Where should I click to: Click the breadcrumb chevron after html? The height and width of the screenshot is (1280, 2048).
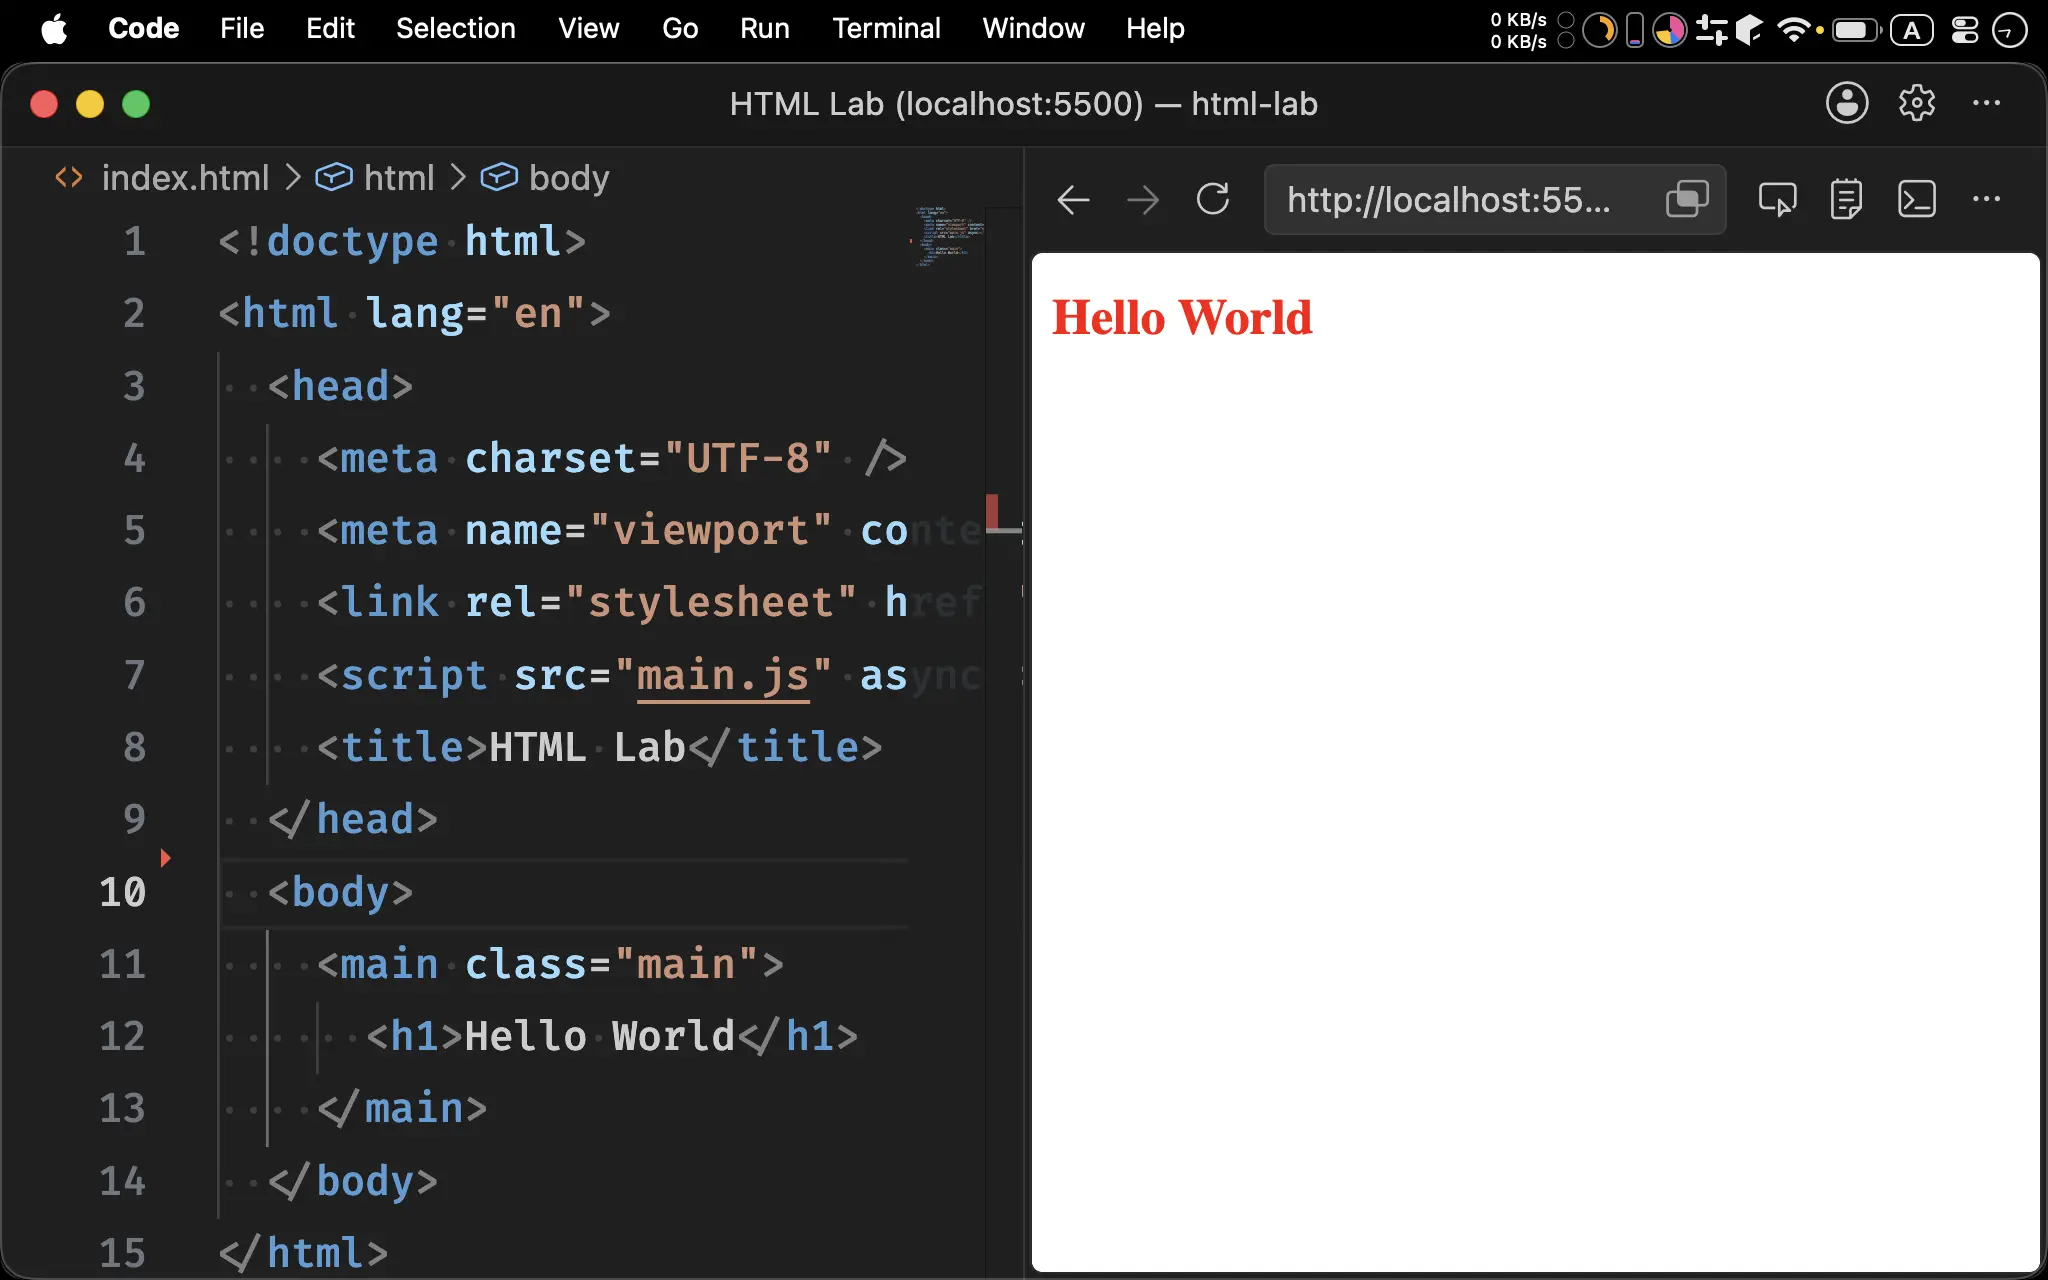[x=458, y=177]
